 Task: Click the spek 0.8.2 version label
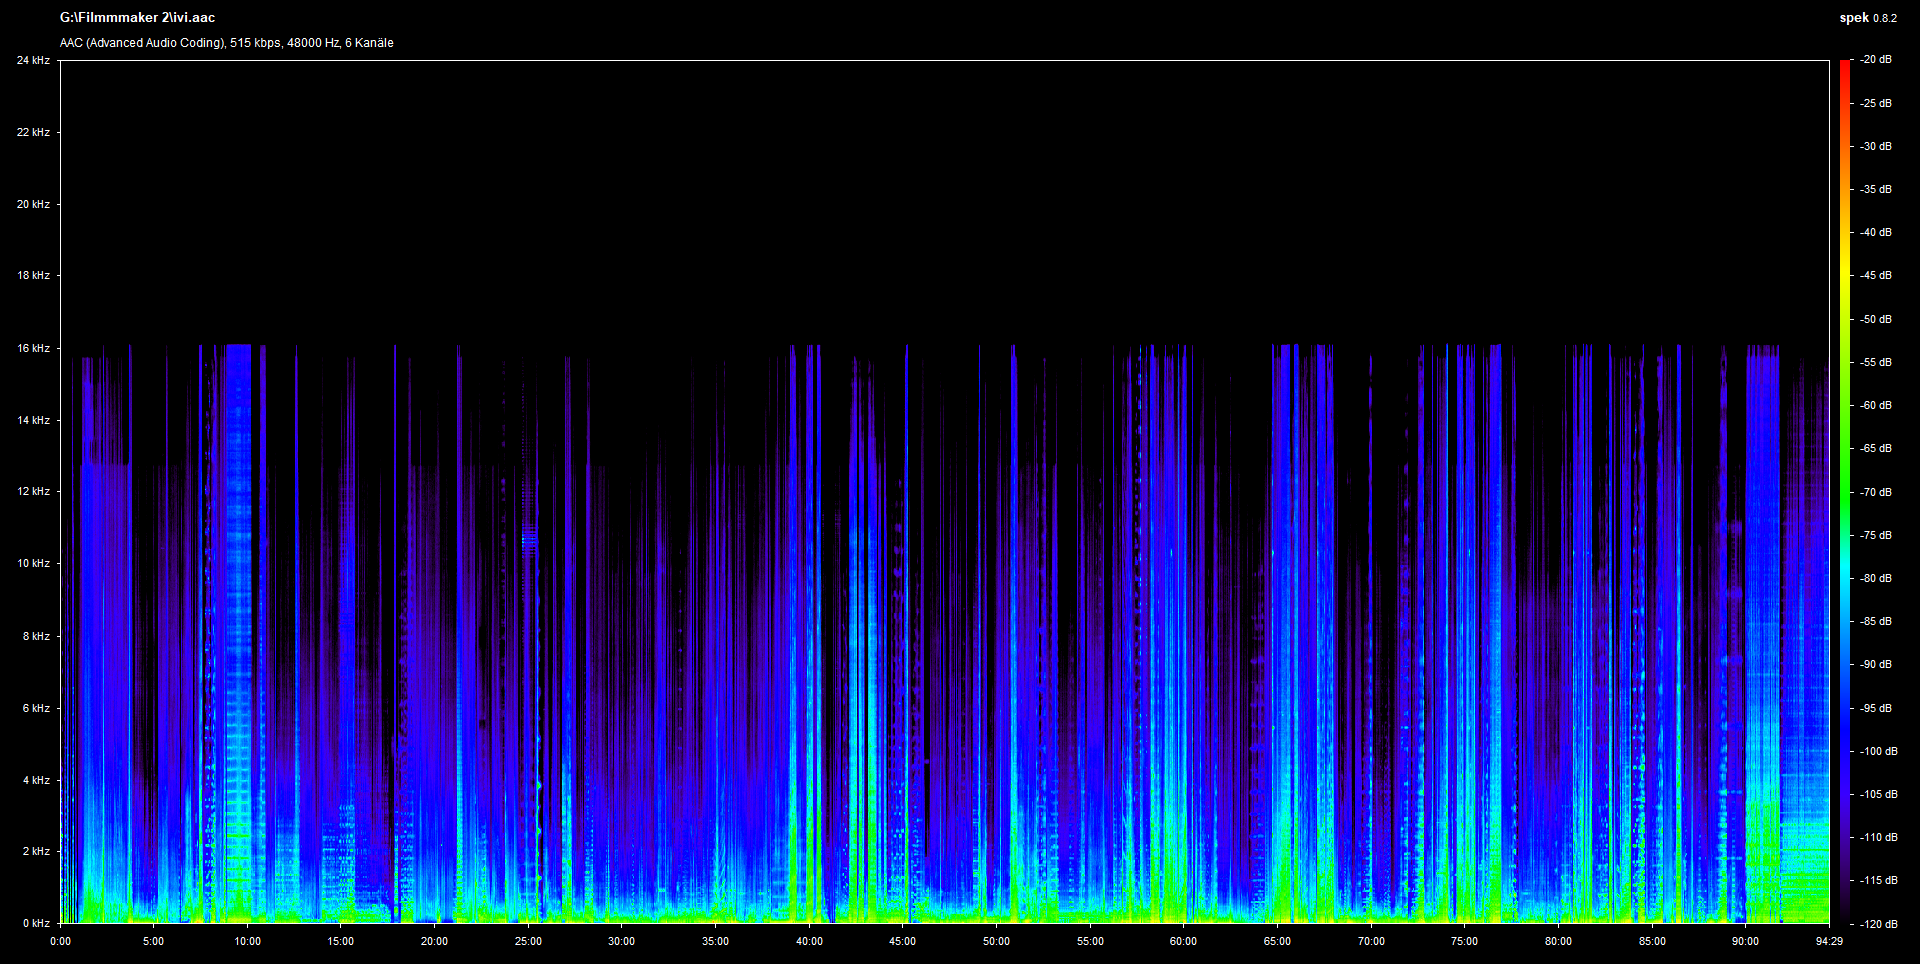(x=1867, y=18)
